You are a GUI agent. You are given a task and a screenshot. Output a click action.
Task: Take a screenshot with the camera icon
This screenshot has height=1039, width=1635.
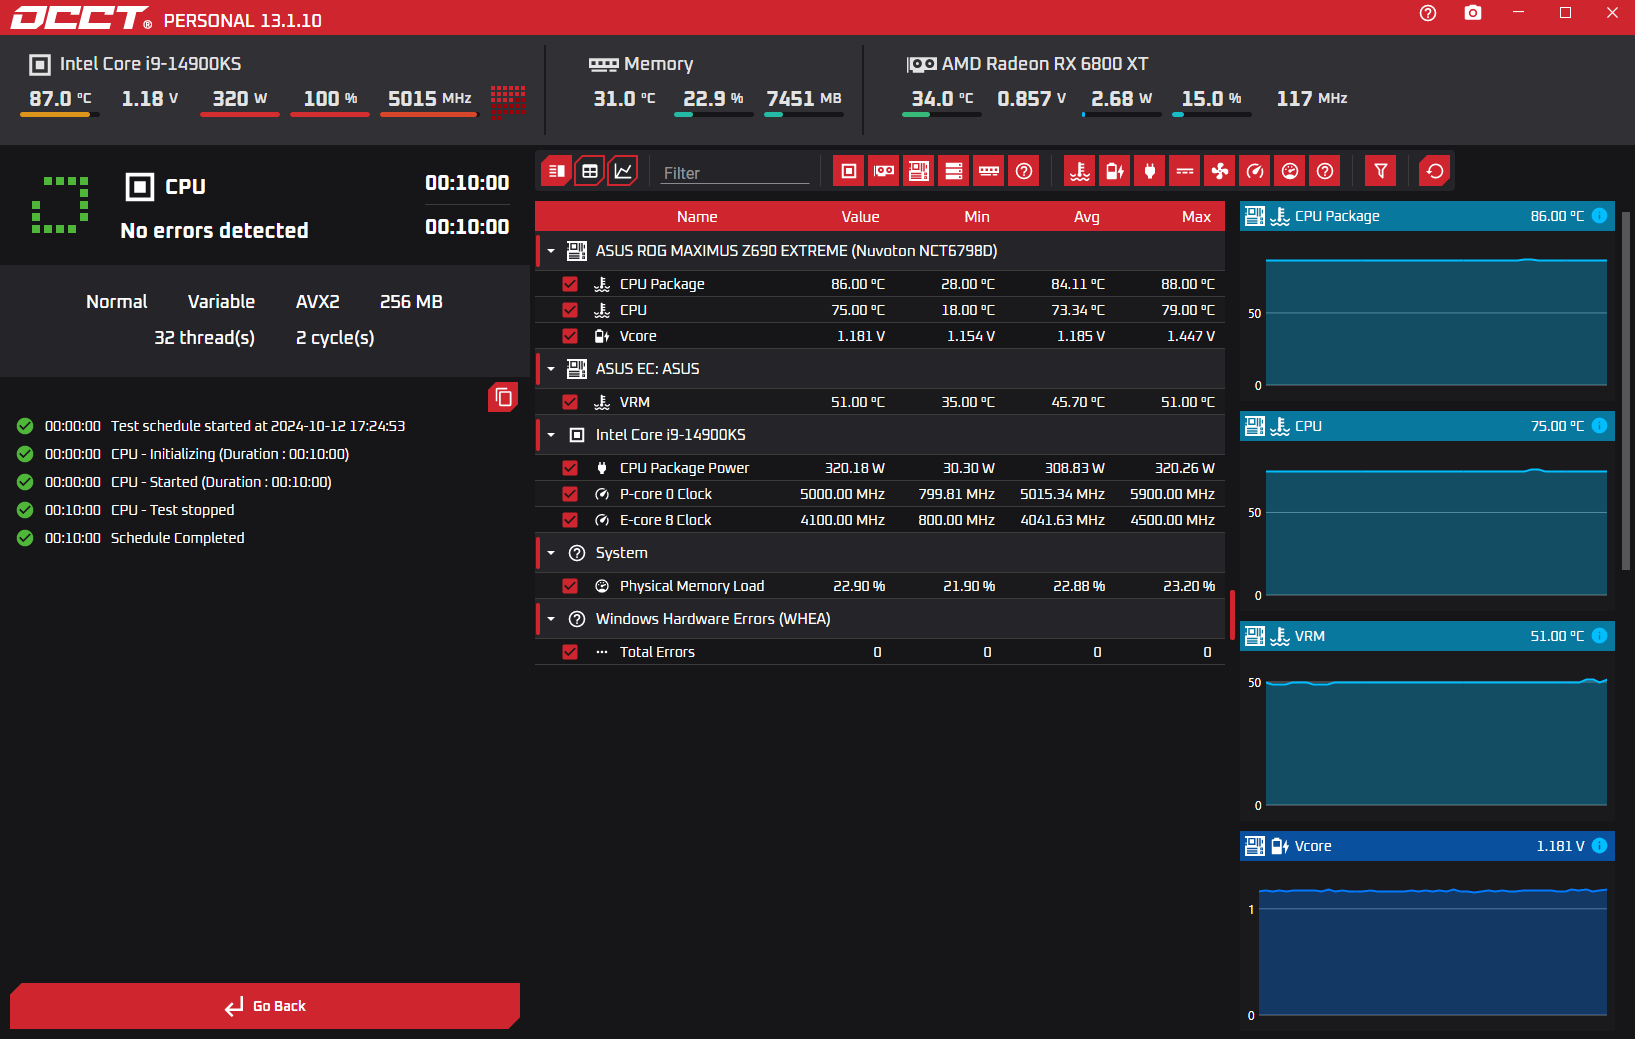(1472, 13)
